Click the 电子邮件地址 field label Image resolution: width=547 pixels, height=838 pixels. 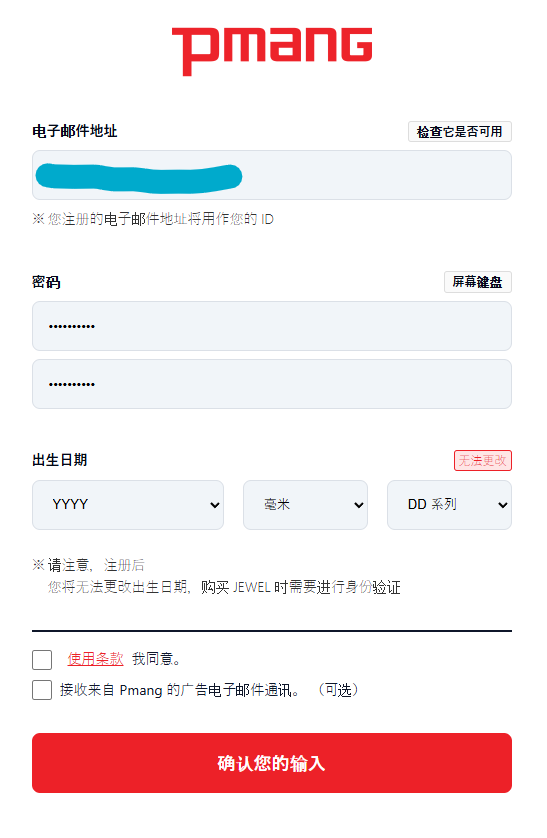click(74, 131)
